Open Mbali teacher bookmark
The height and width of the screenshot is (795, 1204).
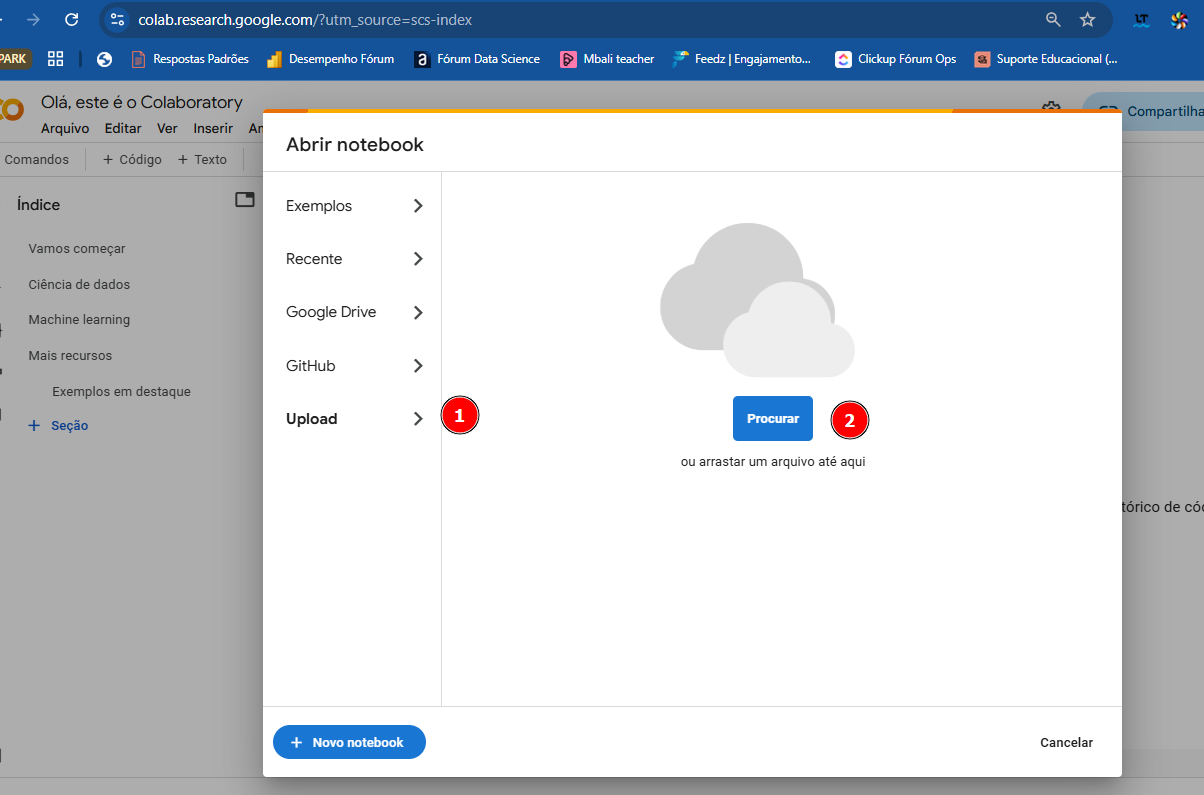pyautogui.click(x=607, y=59)
